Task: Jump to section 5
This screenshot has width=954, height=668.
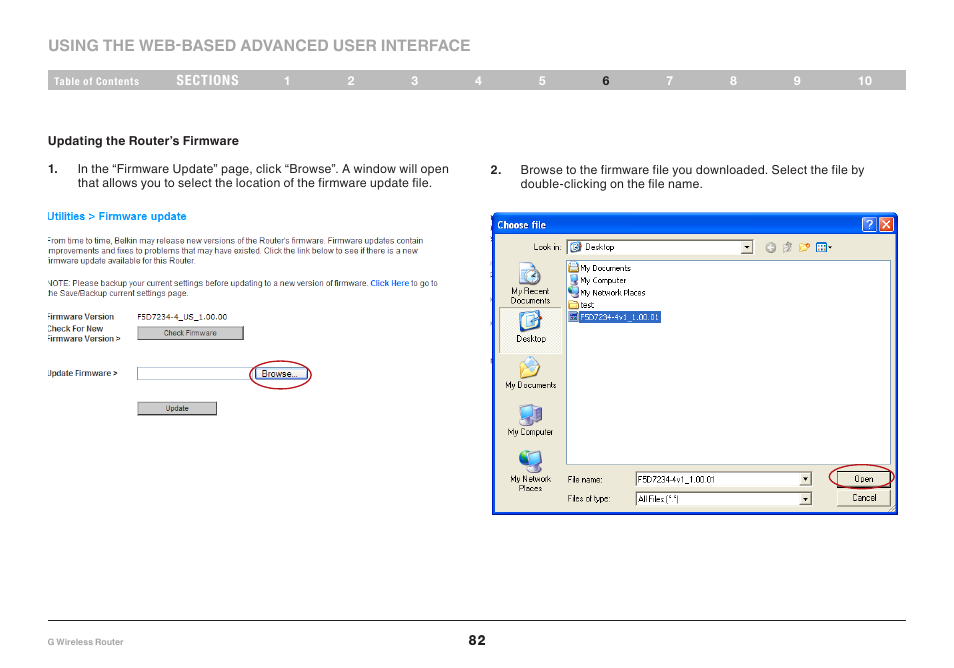Action: 542,81
